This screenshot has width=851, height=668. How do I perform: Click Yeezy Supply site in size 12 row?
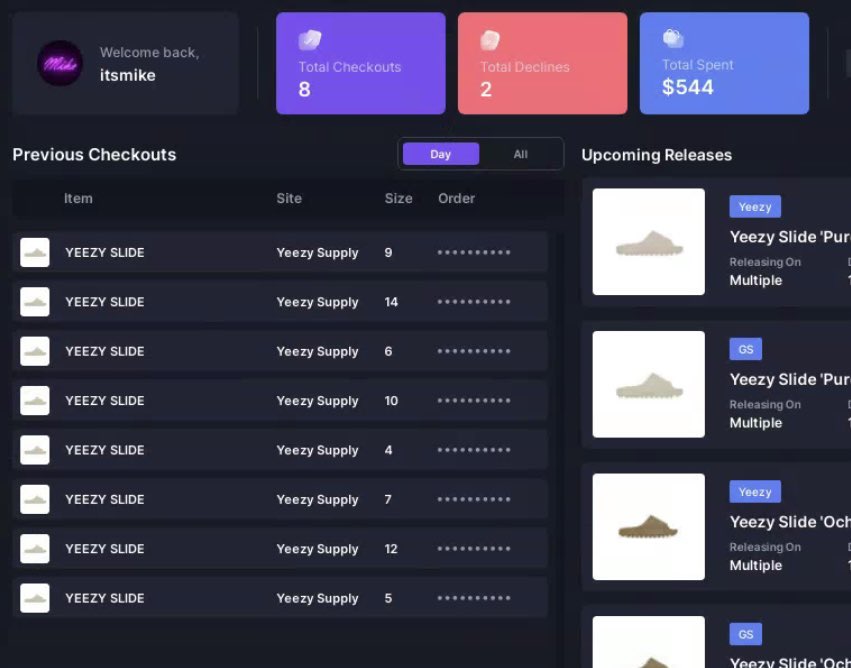click(x=317, y=549)
